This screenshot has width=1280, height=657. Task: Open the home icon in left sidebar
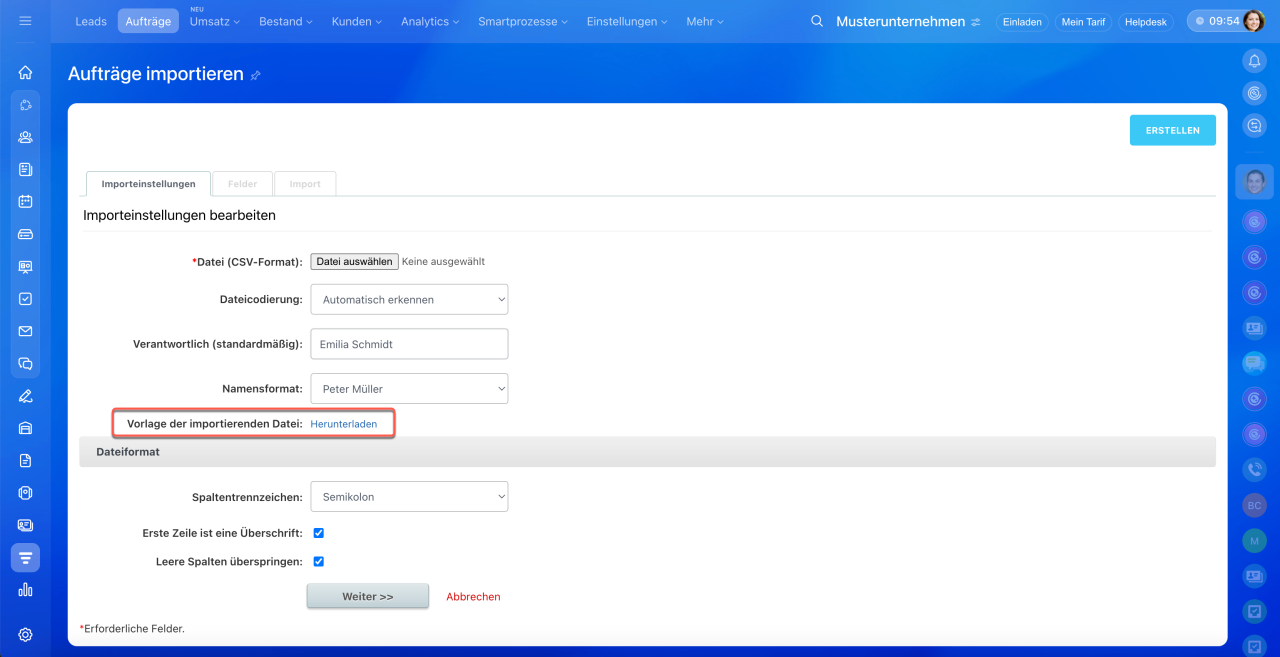pos(25,72)
